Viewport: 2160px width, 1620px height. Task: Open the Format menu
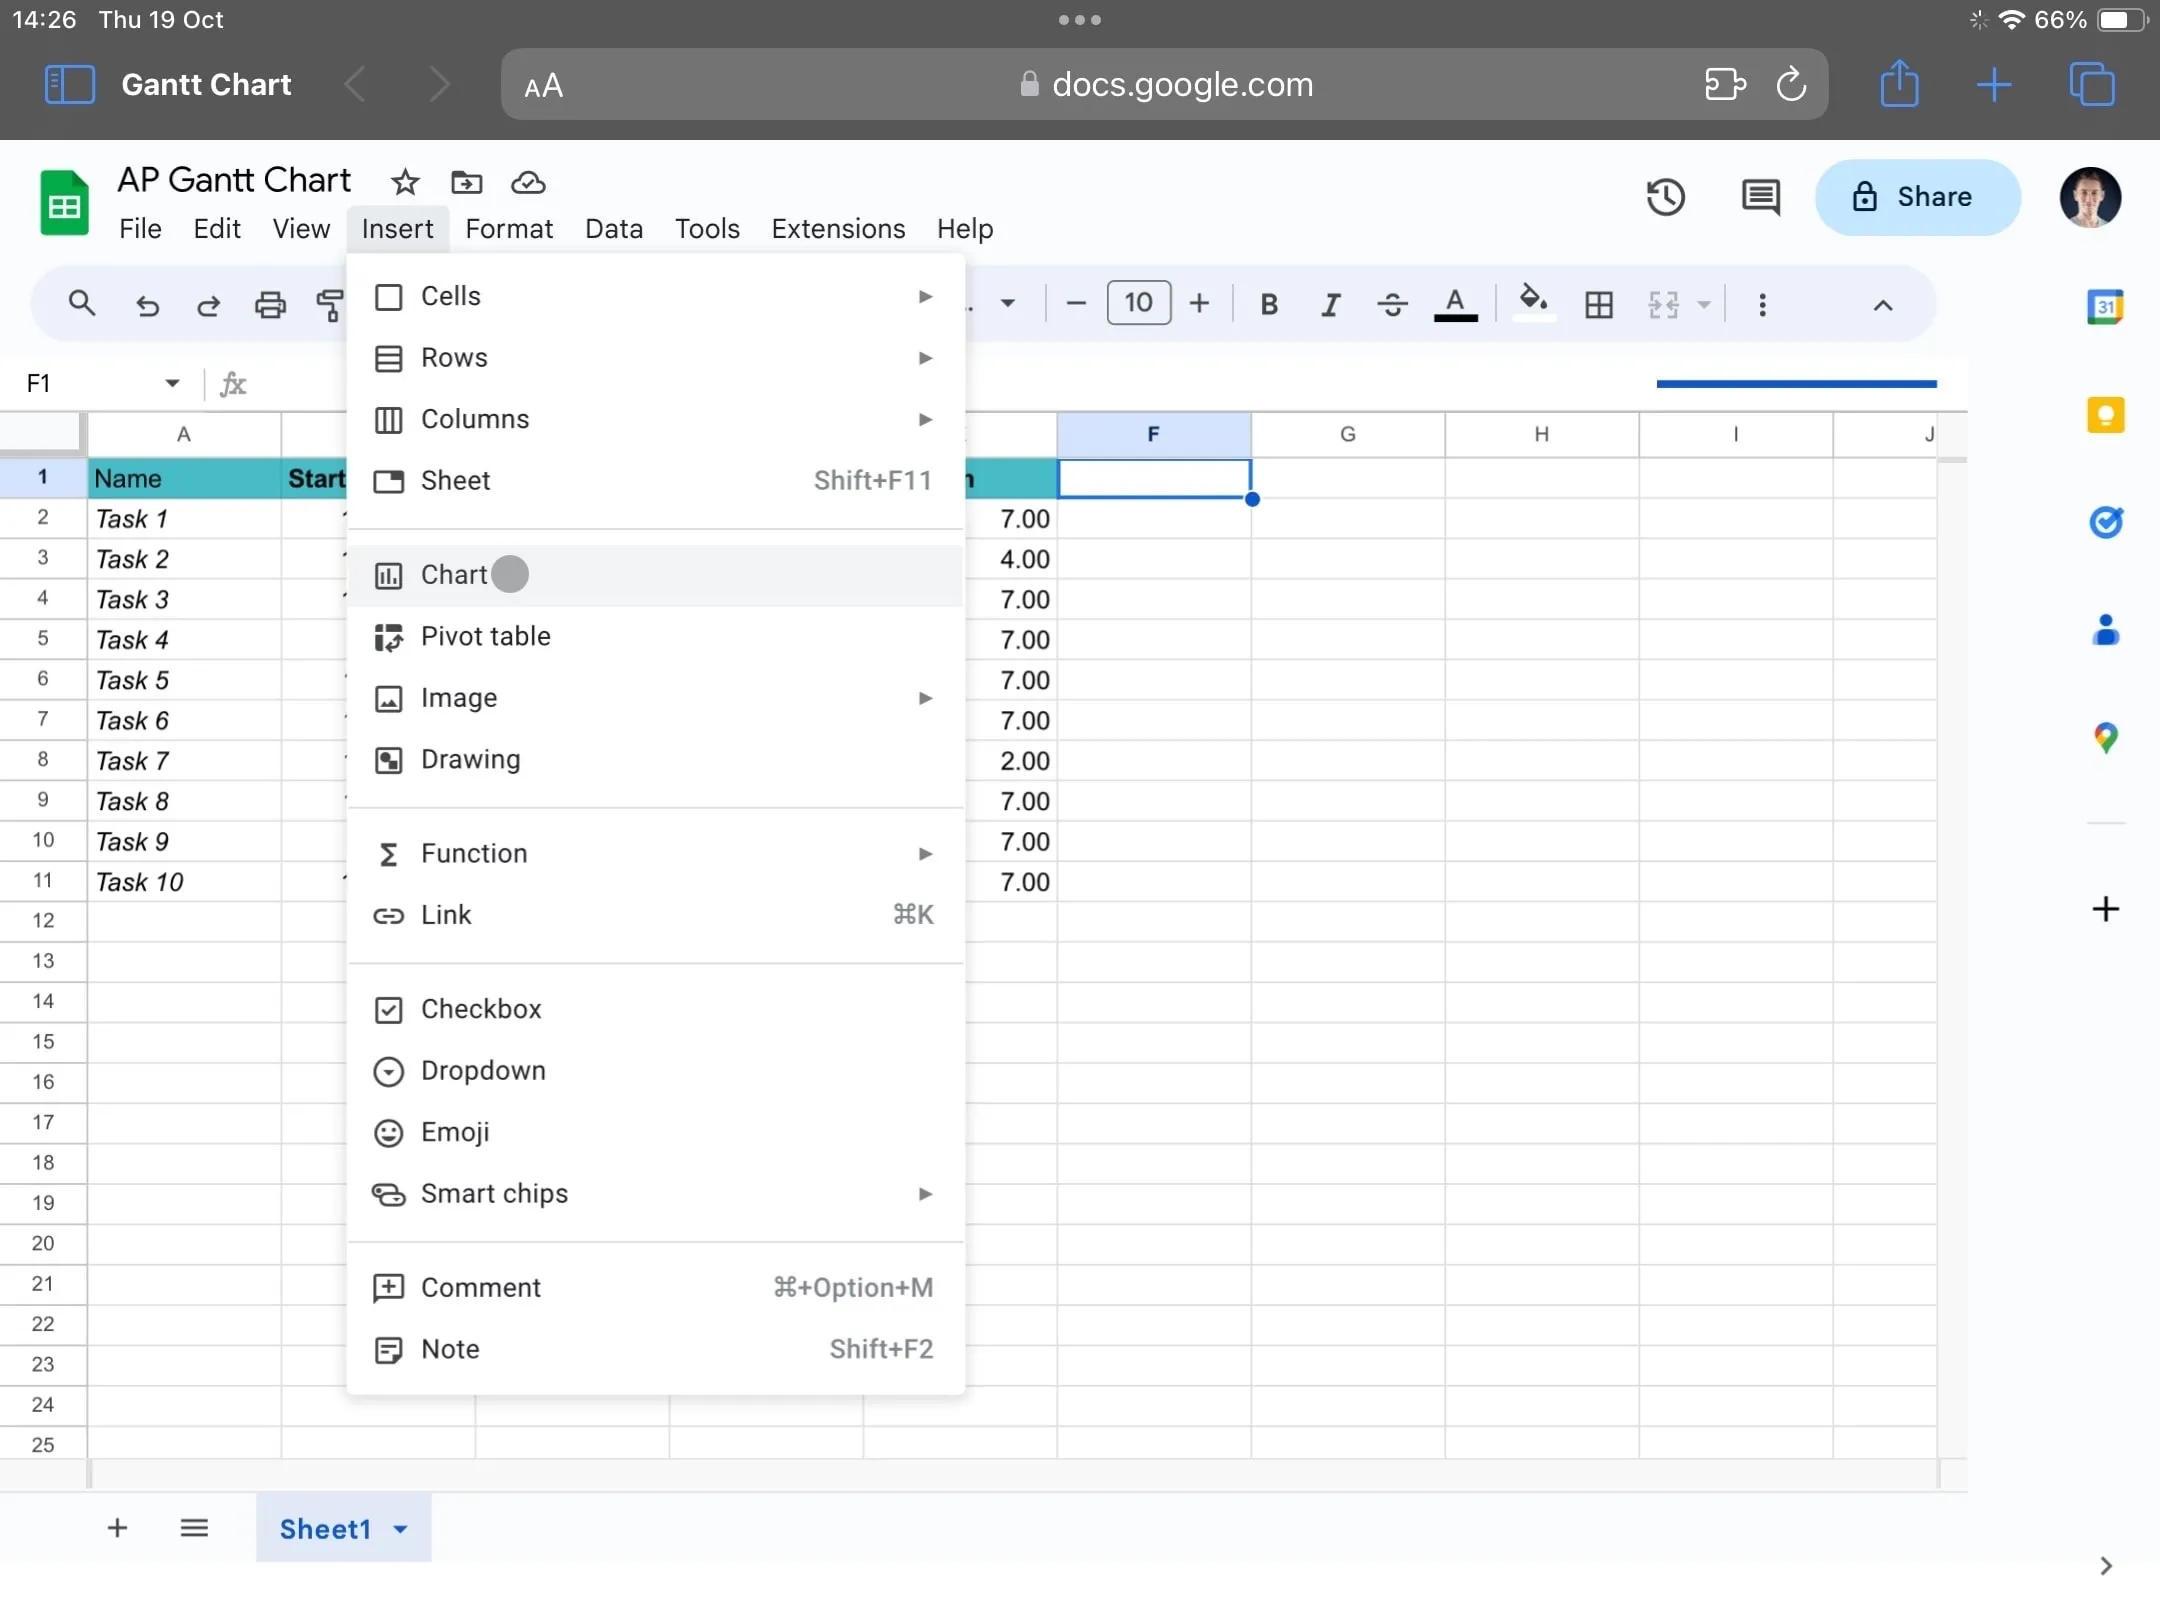tap(510, 229)
